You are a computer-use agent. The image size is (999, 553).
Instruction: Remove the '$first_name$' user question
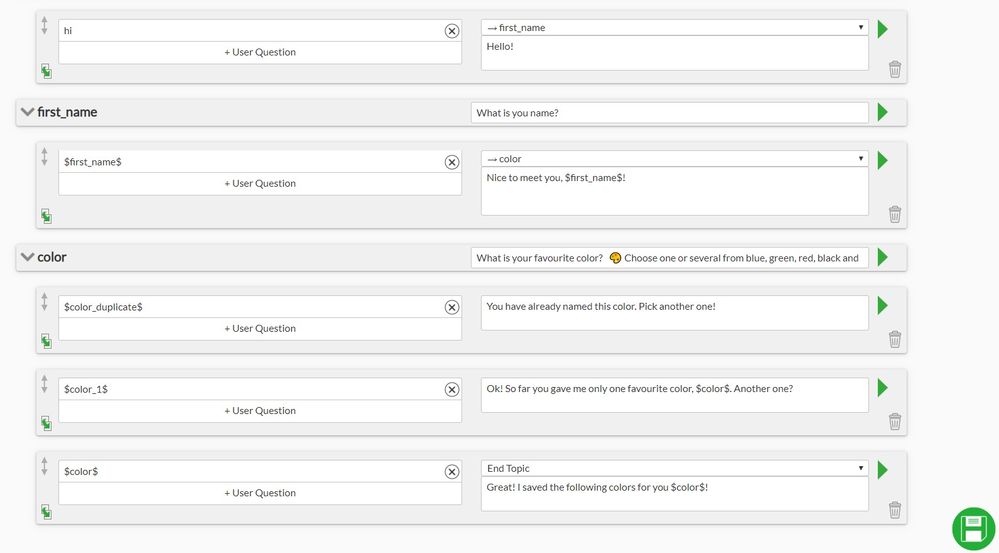pos(452,162)
